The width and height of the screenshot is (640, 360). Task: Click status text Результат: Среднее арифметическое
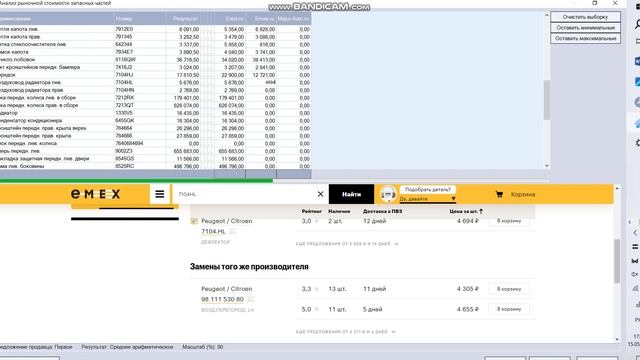[x=127, y=347]
